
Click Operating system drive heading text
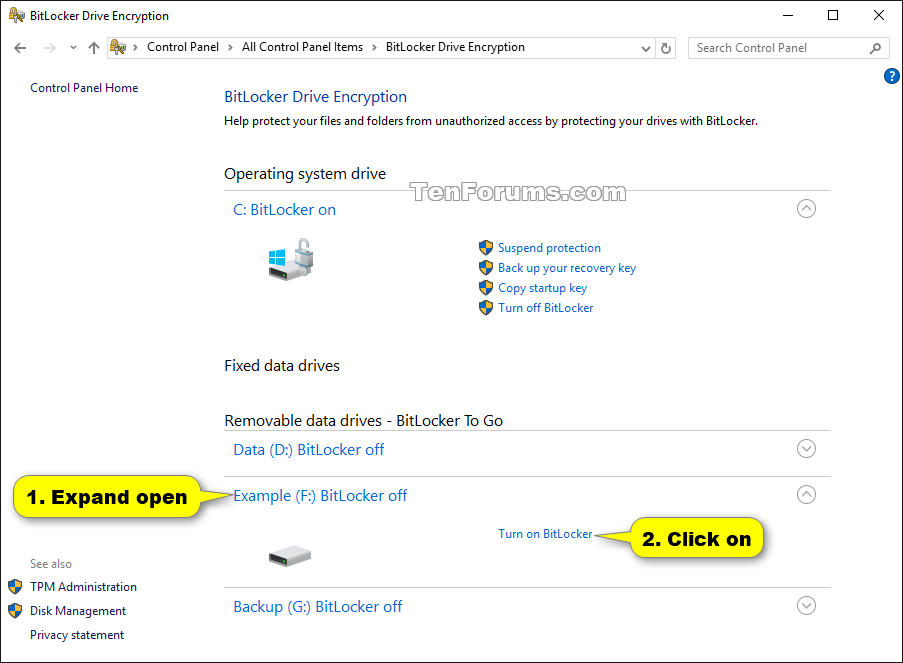click(305, 174)
